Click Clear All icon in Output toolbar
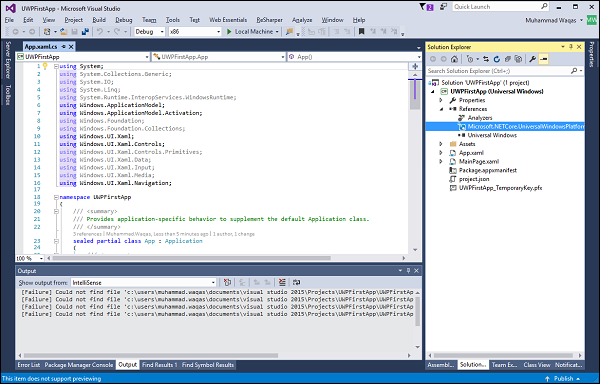600x384 pixels. pyautogui.click(x=282, y=283)
